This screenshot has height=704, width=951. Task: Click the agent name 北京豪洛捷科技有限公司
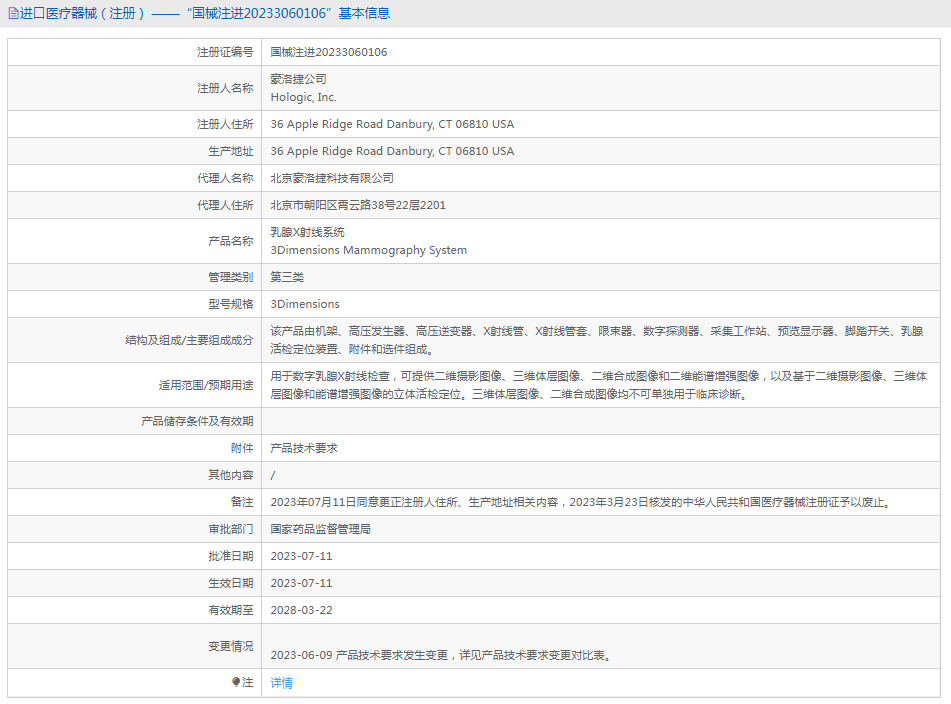(x=332, y=178)
